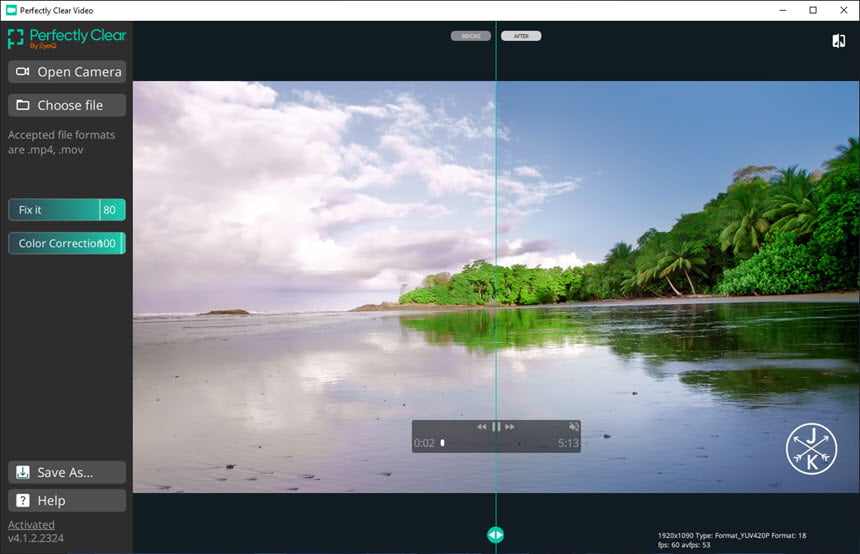Image resolution: width=860 pixels, height=554 pixels.
Task: Switch to the Before view toggle
Action: pyautogui.click(x=471, y=36)
